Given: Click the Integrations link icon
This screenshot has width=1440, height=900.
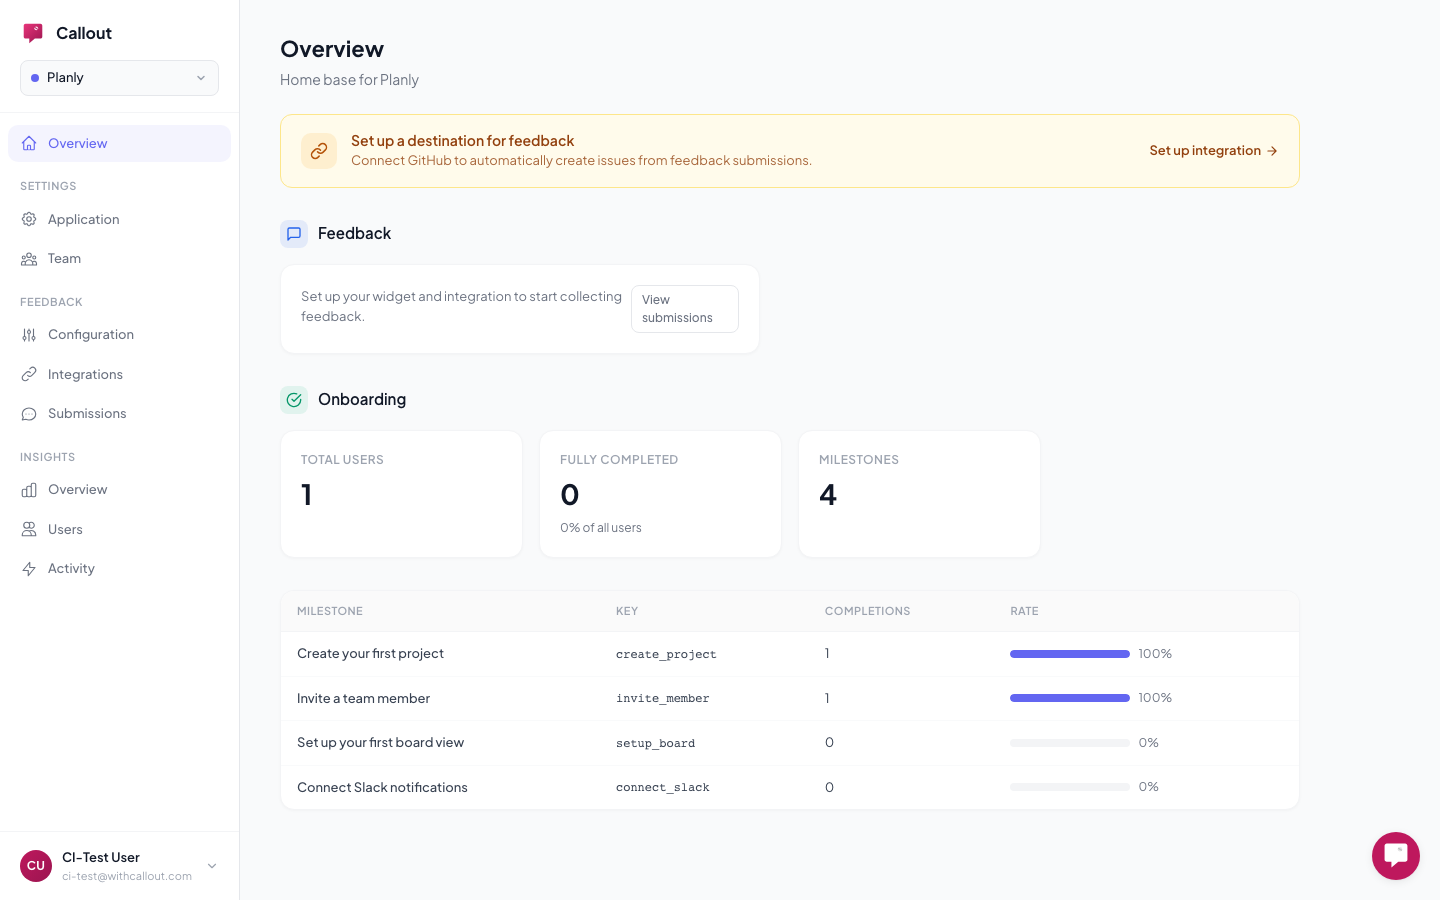Looking at the screenshot, I should [x=29, y=374].
